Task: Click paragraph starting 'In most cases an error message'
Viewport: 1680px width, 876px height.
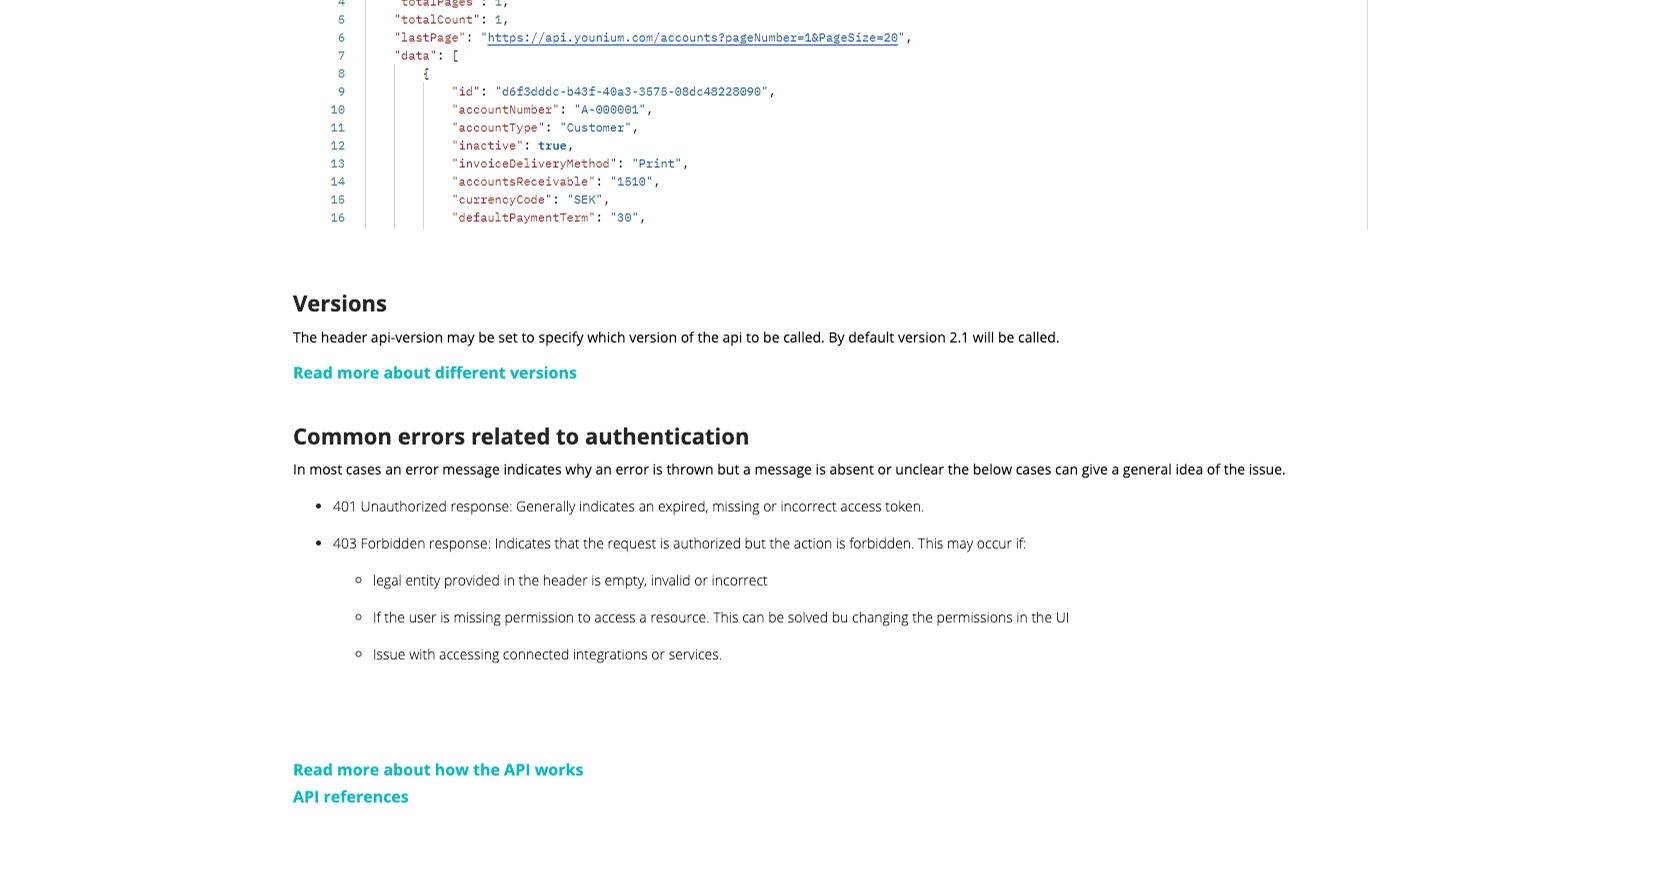Action: click(789, 470)
